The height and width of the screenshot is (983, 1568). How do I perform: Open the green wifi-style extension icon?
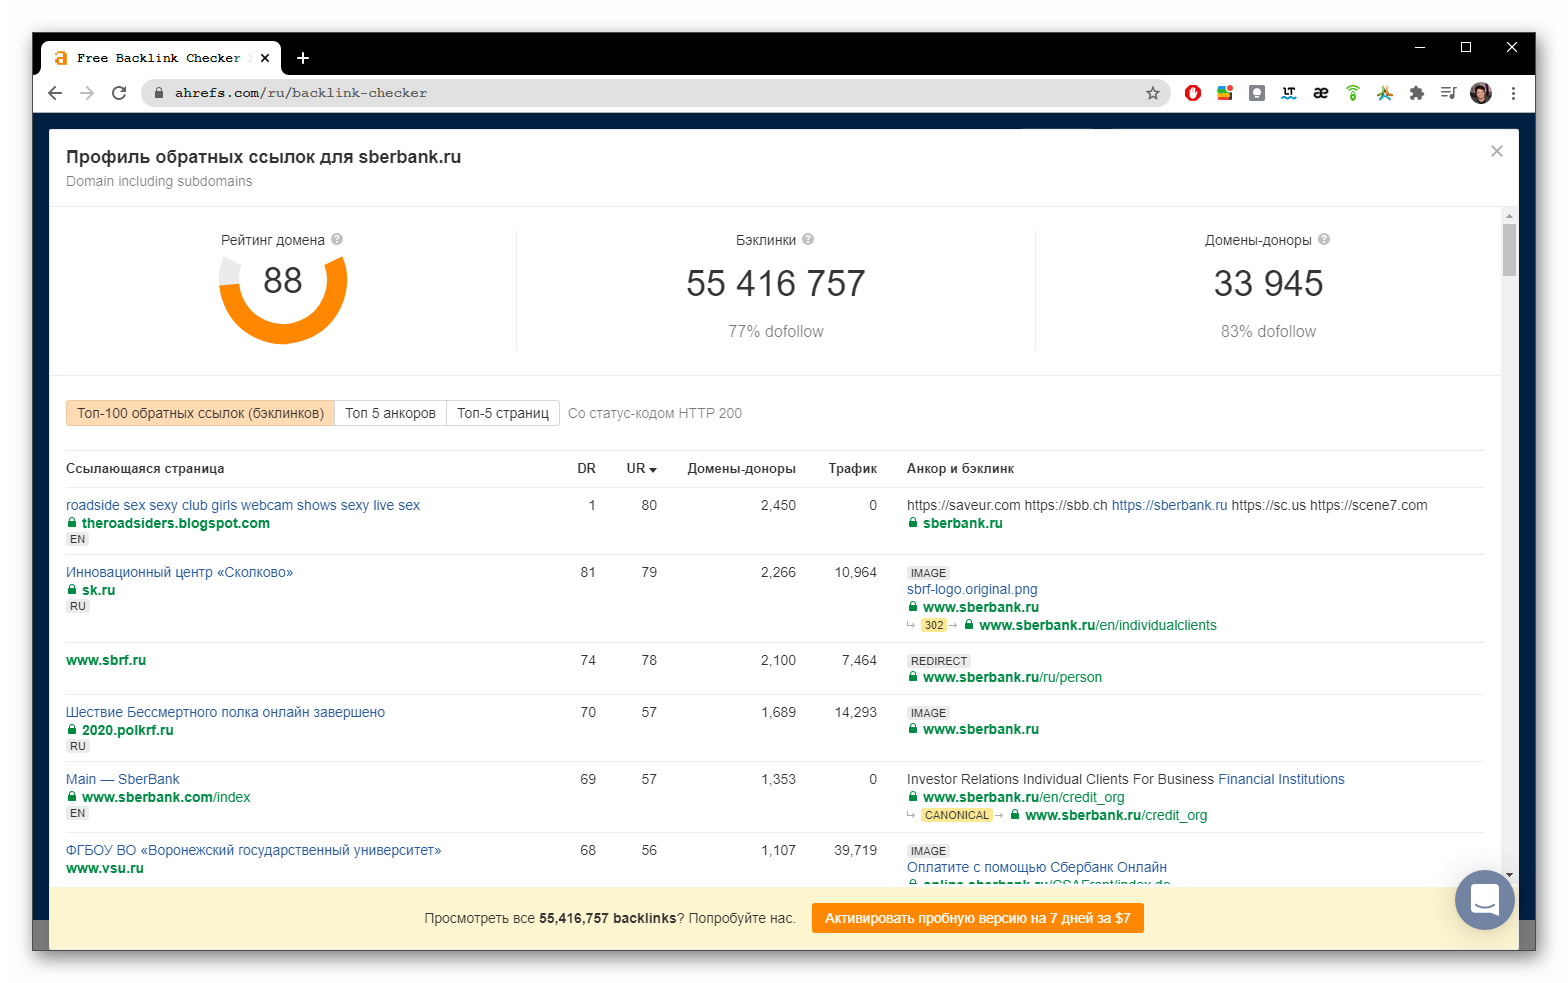click(1353, 93)
